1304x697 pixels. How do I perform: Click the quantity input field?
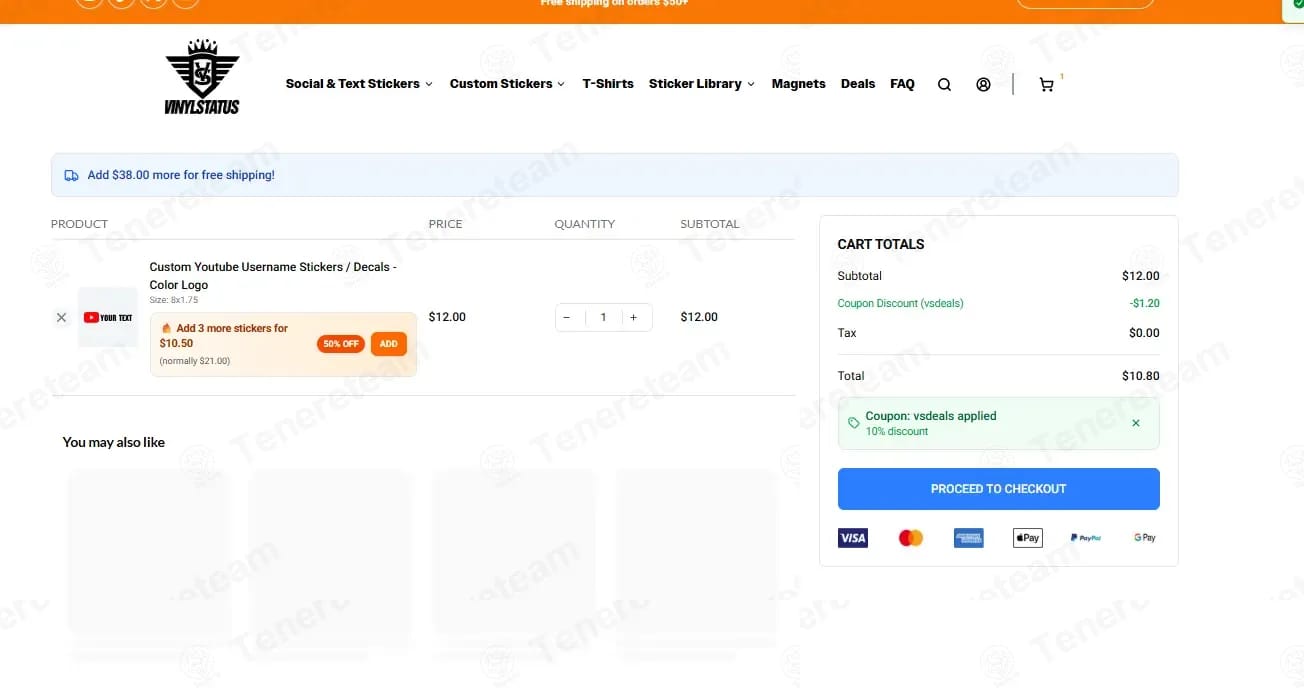(603, 317)
